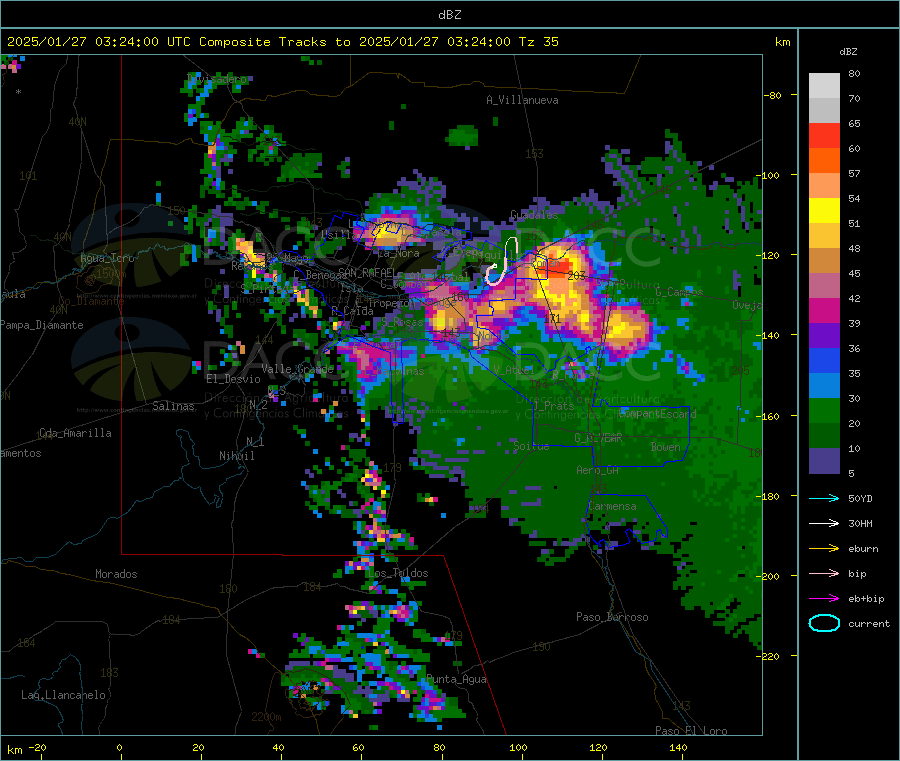The width and height of the screenshot is (900, 761).
Task: Click the pink bip arrow in legend
Action: click(x=824, y=573)
